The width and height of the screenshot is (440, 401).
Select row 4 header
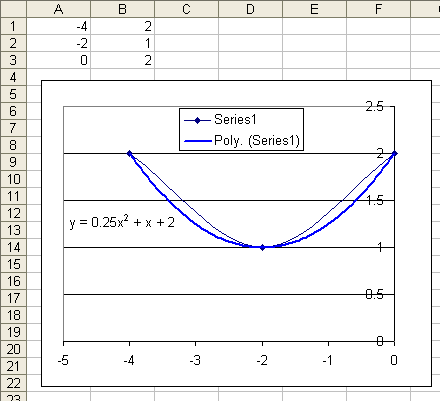click(x=13, y=77)
